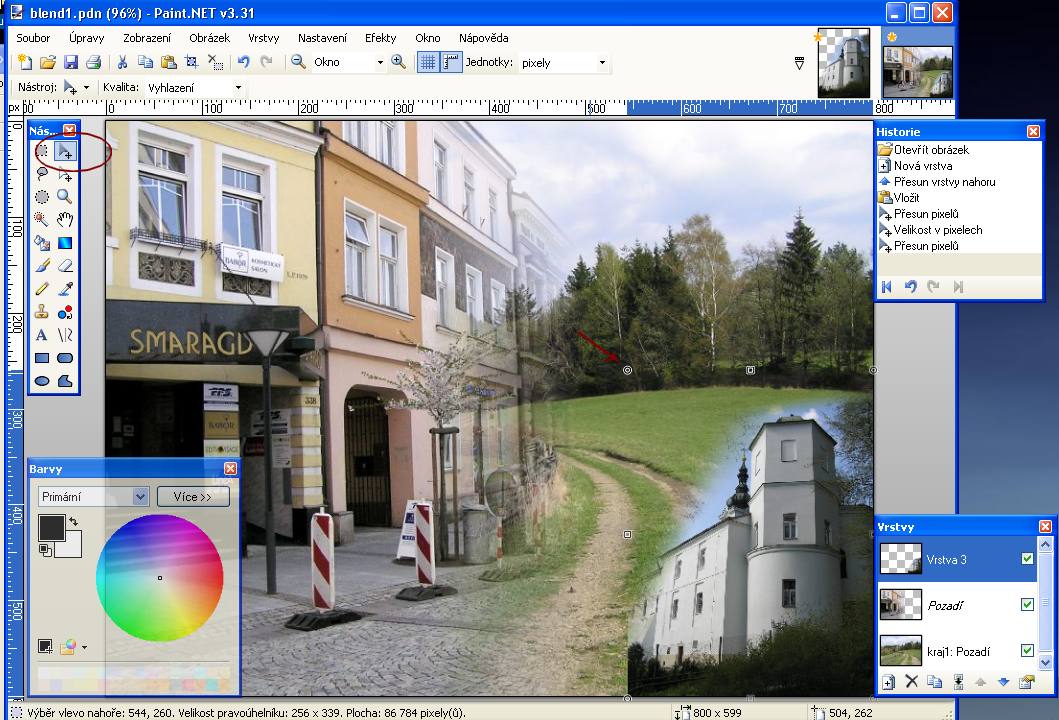Viewport: 1059px width, 720px height.
Task: Open the Efekty menu
Action: click(380, 38)
